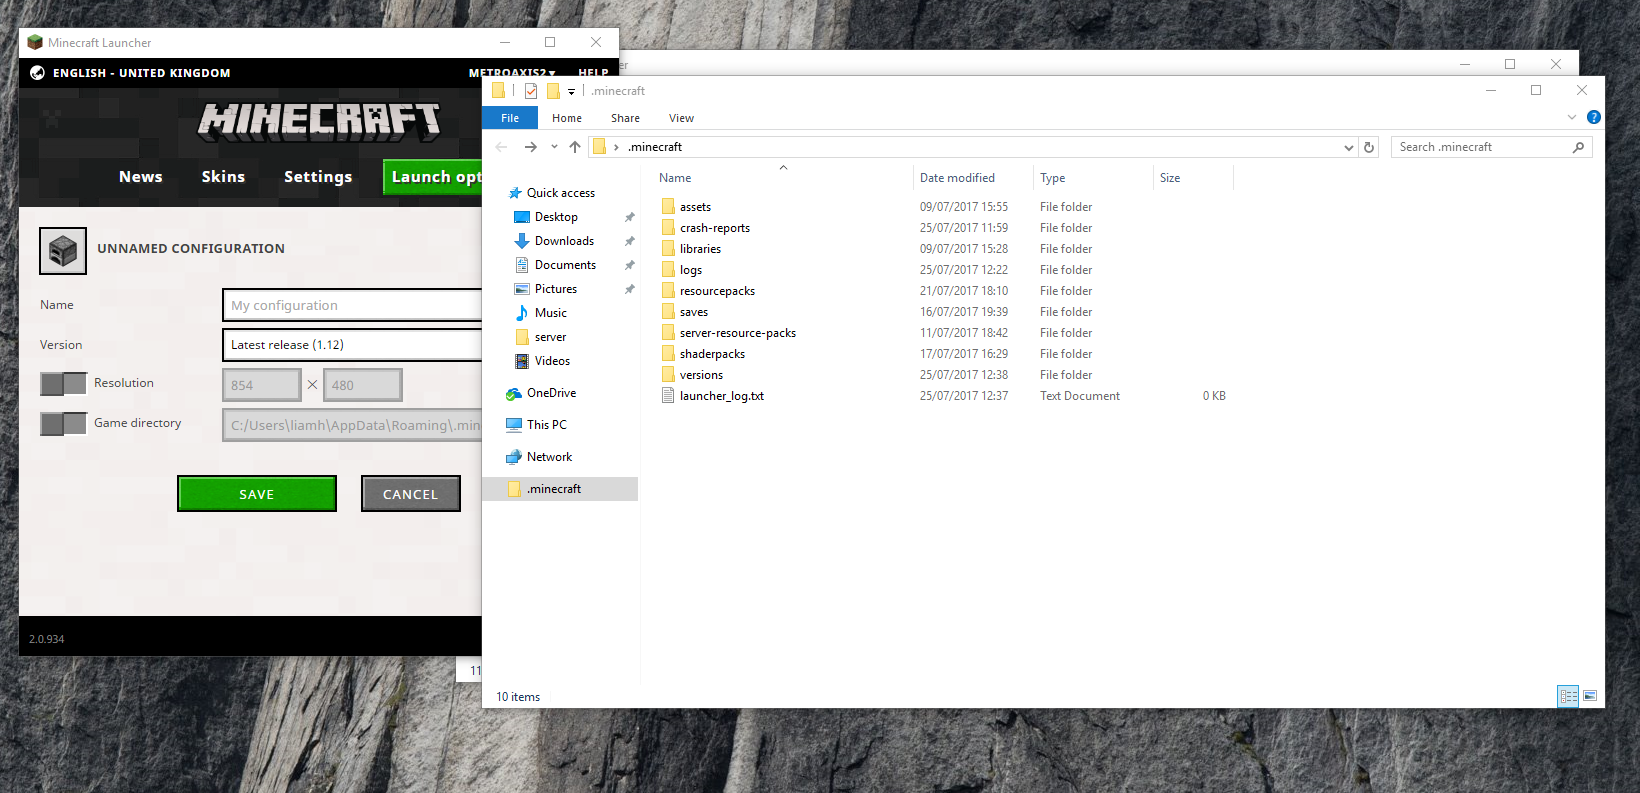Click the furnace icon of the unnamed configuration
Image resolution: width=1640 pixels, height=793 pixels.
click(63, 250)
